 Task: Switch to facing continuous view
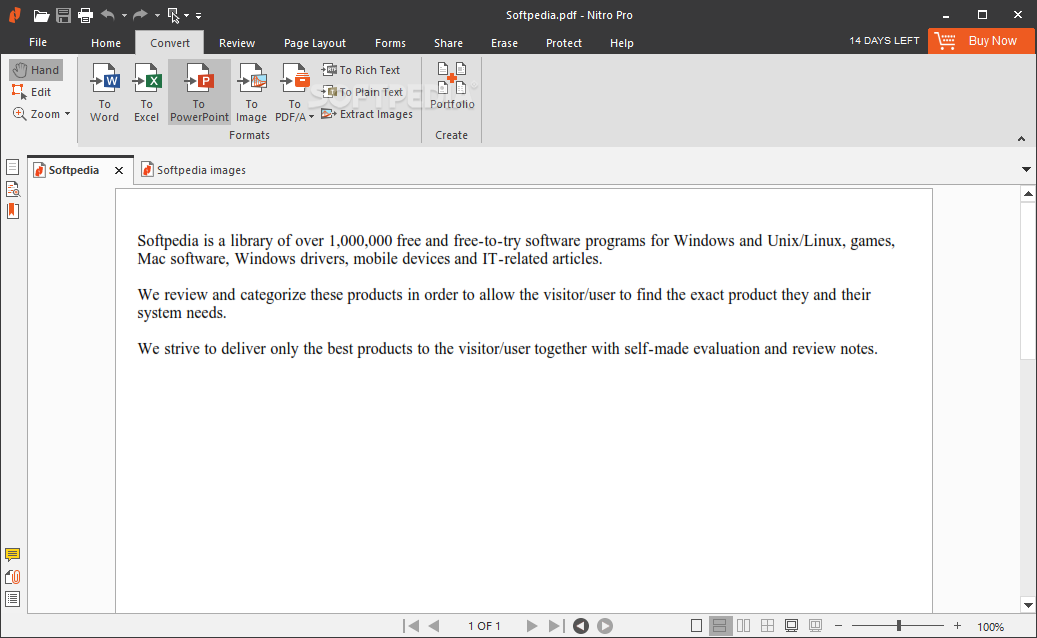[767, 625]
